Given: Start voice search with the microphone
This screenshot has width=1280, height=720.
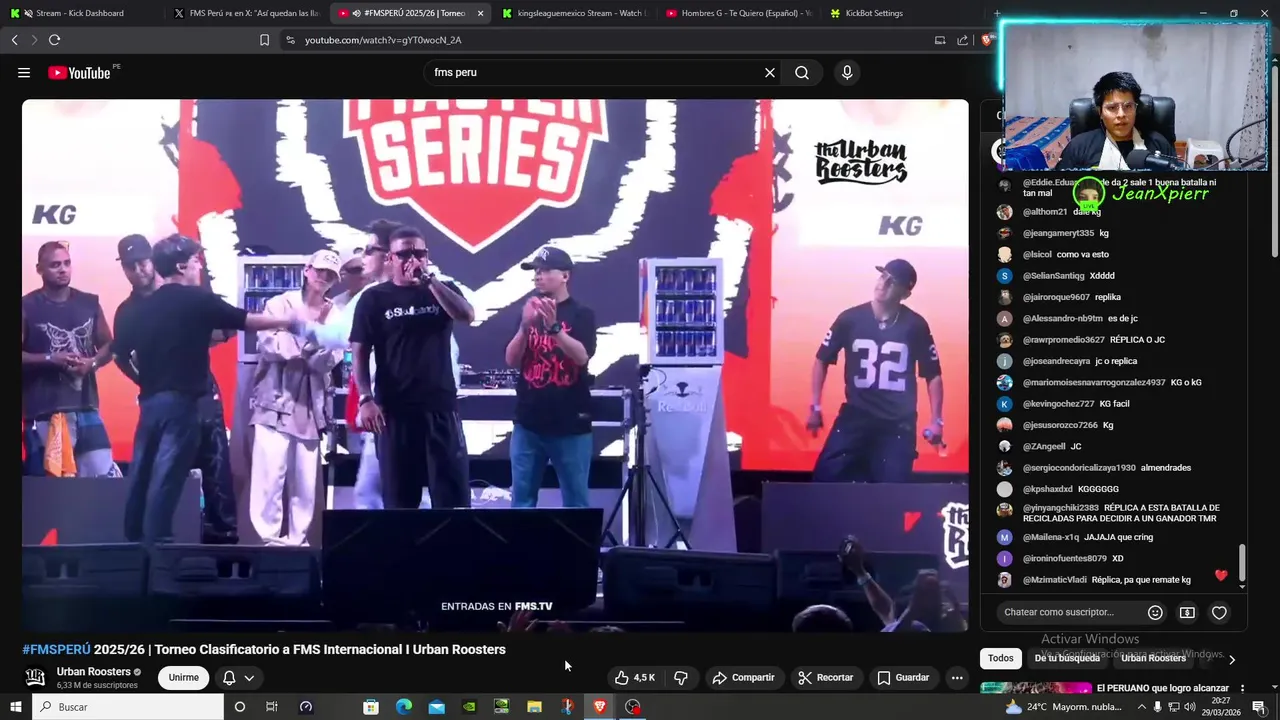Looking at the screenshot, I should (x=847, y=73).
